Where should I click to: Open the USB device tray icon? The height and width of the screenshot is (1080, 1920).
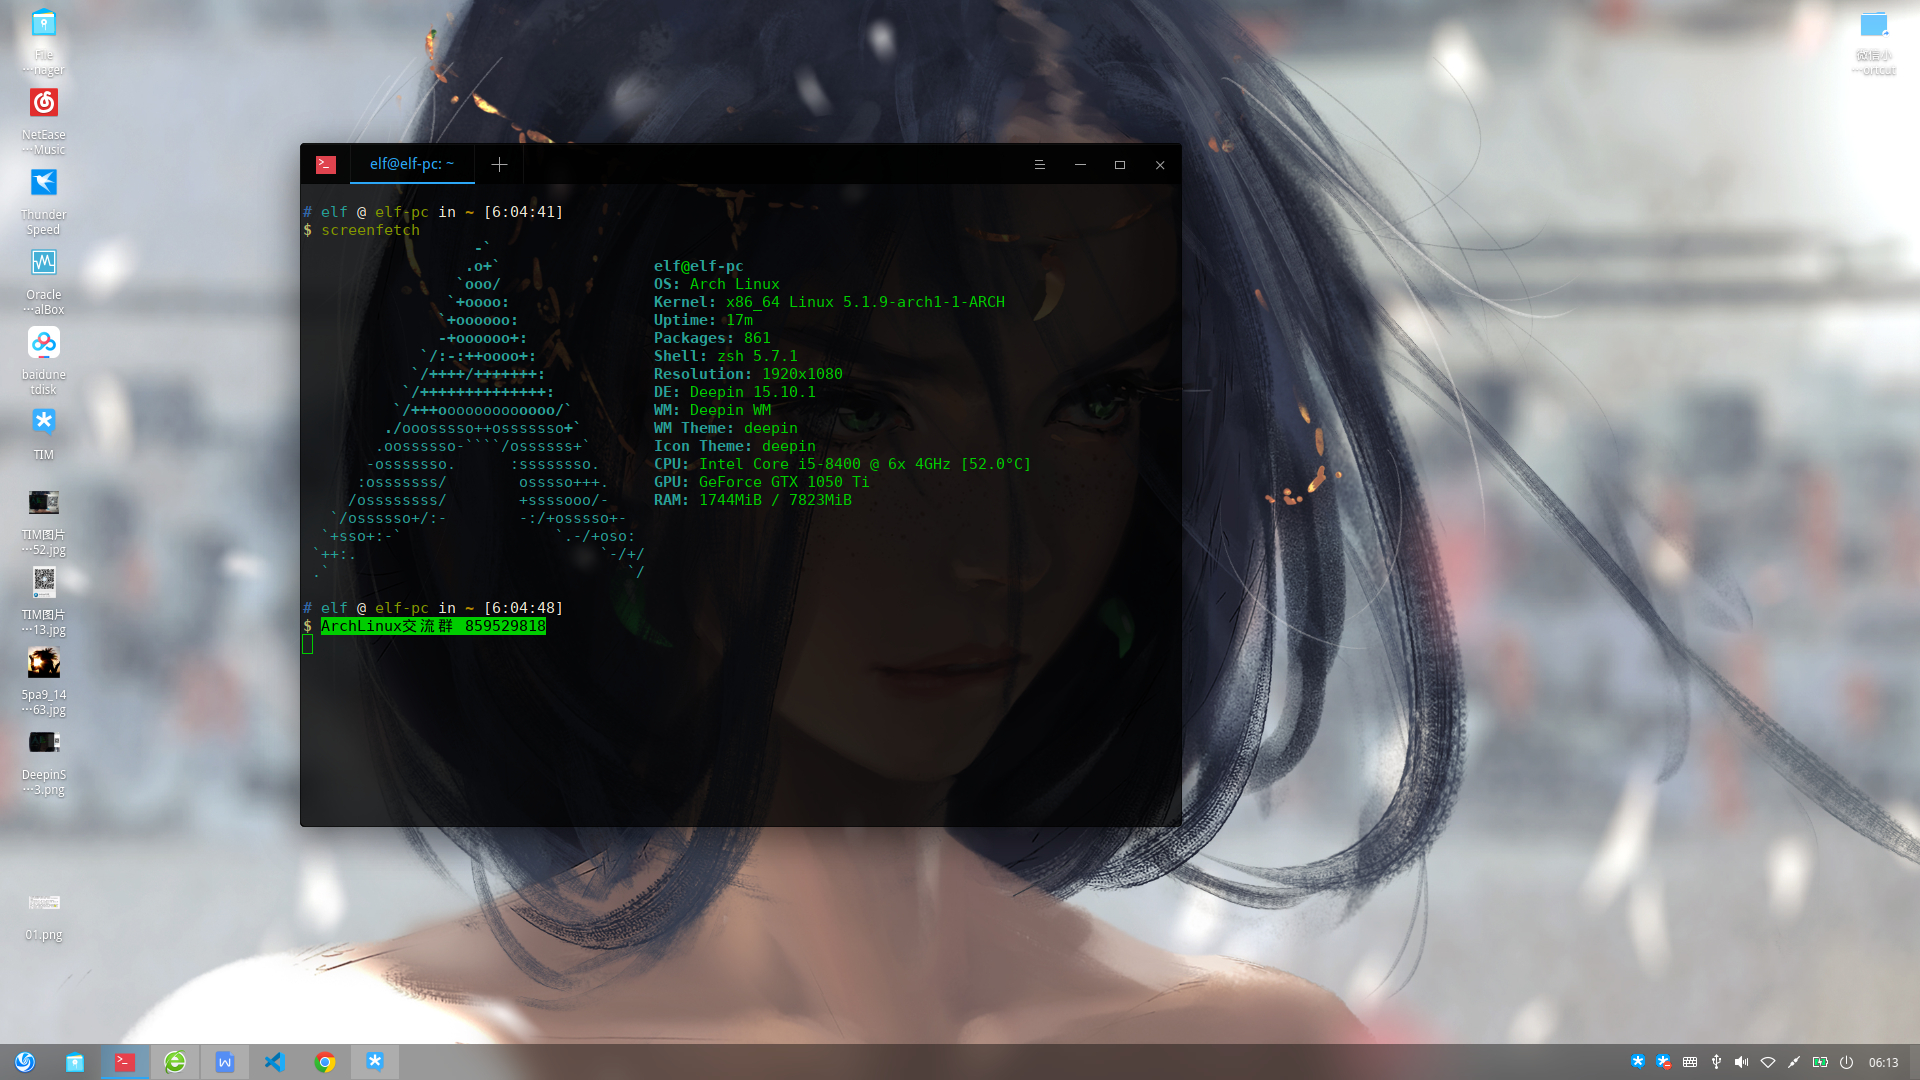[x=1716, y=1062]
